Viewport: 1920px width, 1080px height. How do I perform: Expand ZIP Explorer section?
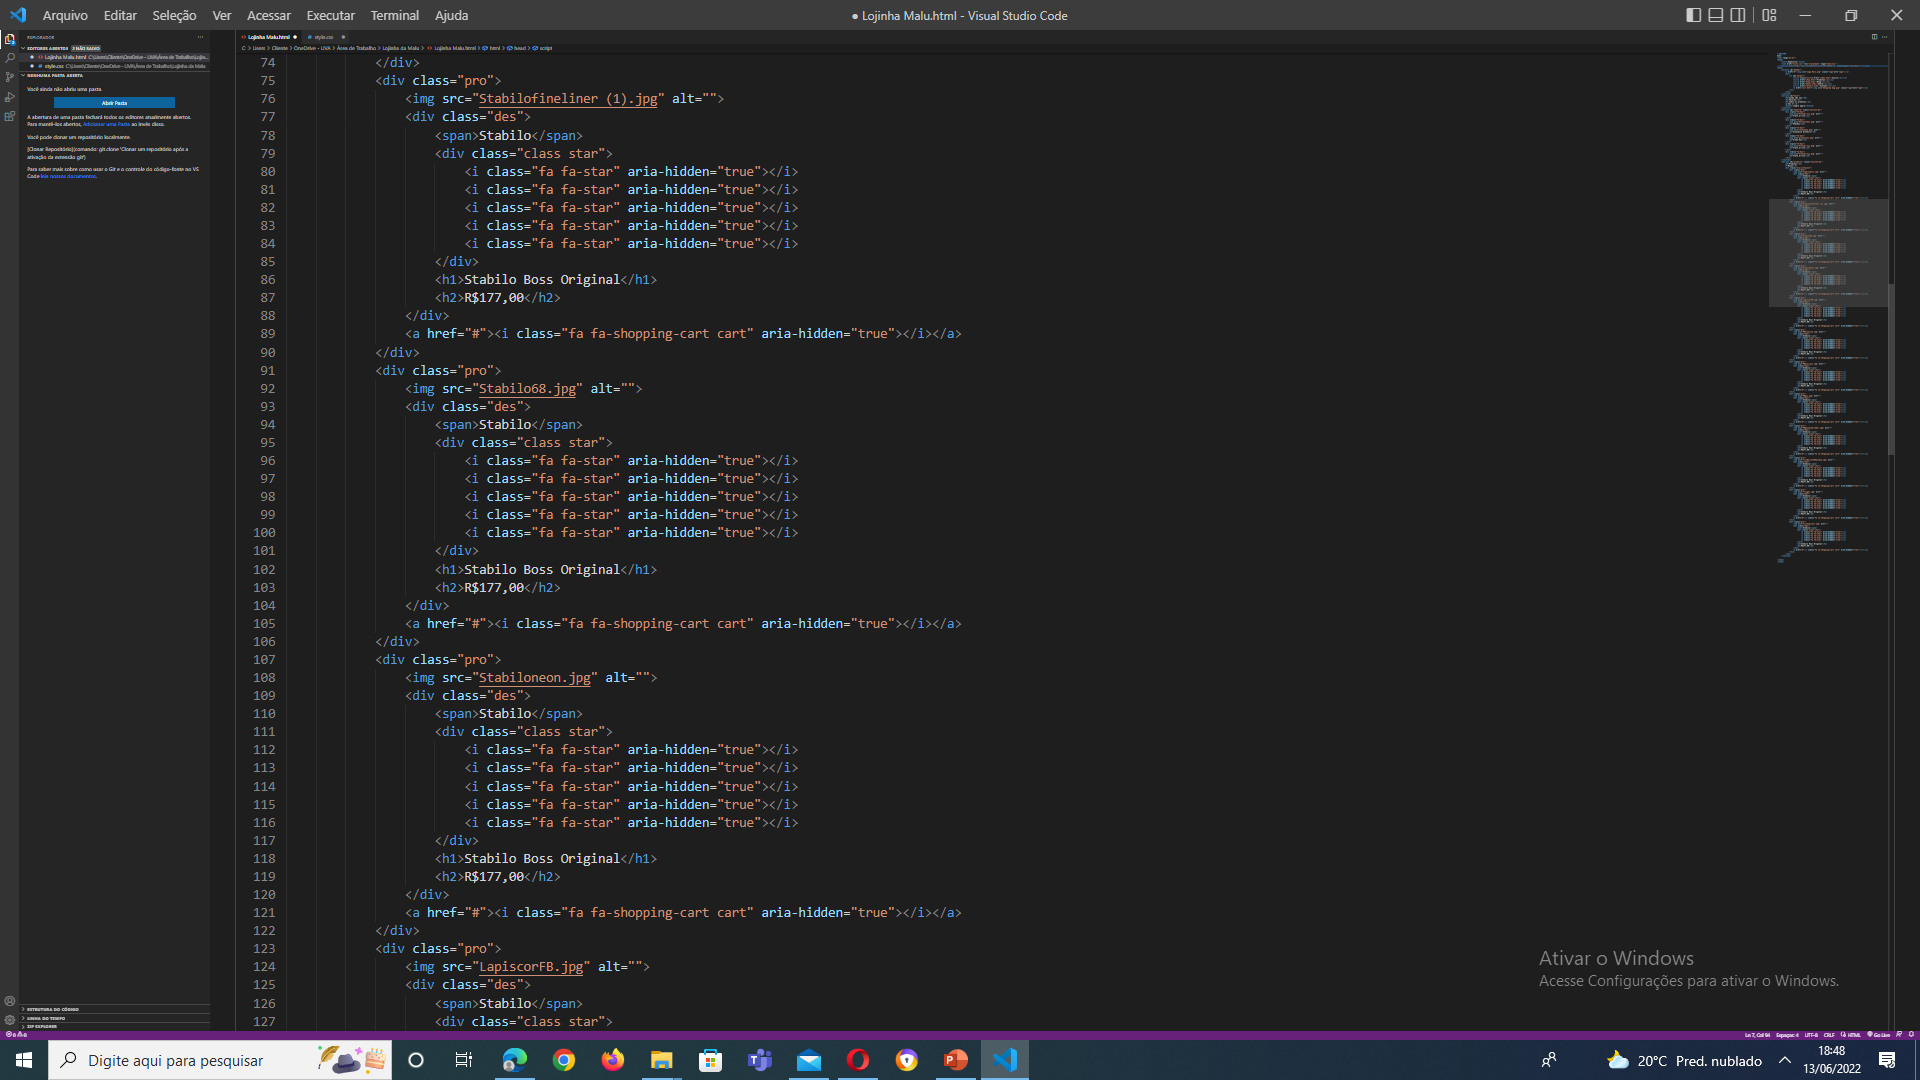[114, 1026]
